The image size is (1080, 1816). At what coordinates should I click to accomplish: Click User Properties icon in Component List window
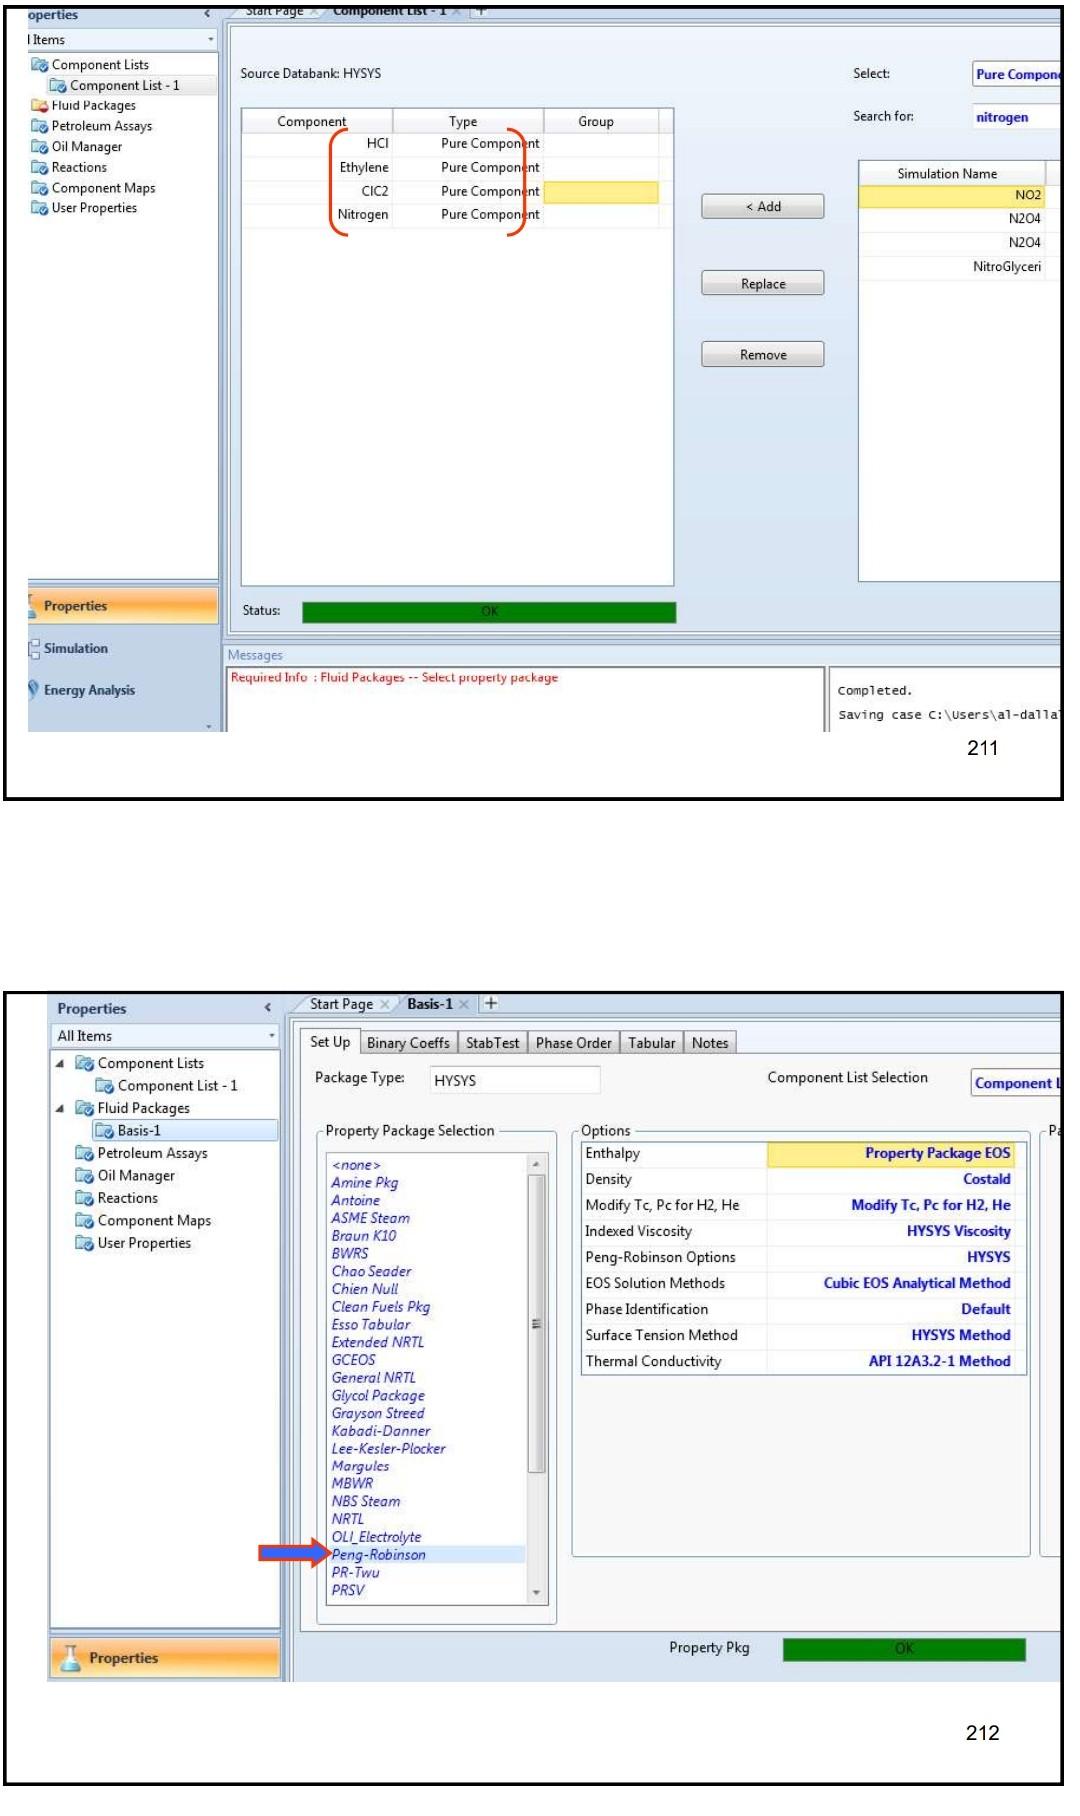(x=39, y=209)
